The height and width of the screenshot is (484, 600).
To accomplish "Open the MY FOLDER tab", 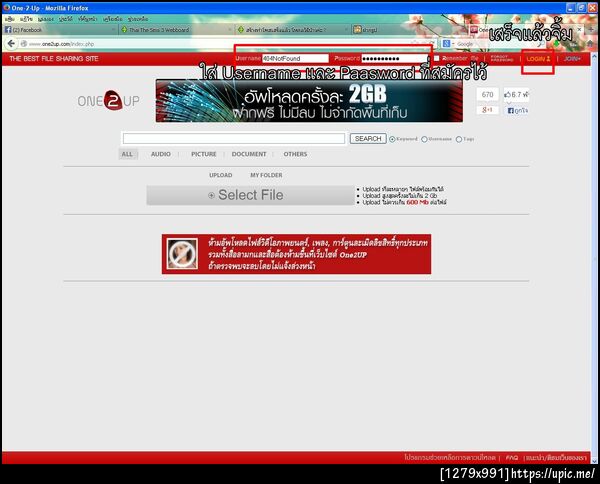I will [266, 175].
